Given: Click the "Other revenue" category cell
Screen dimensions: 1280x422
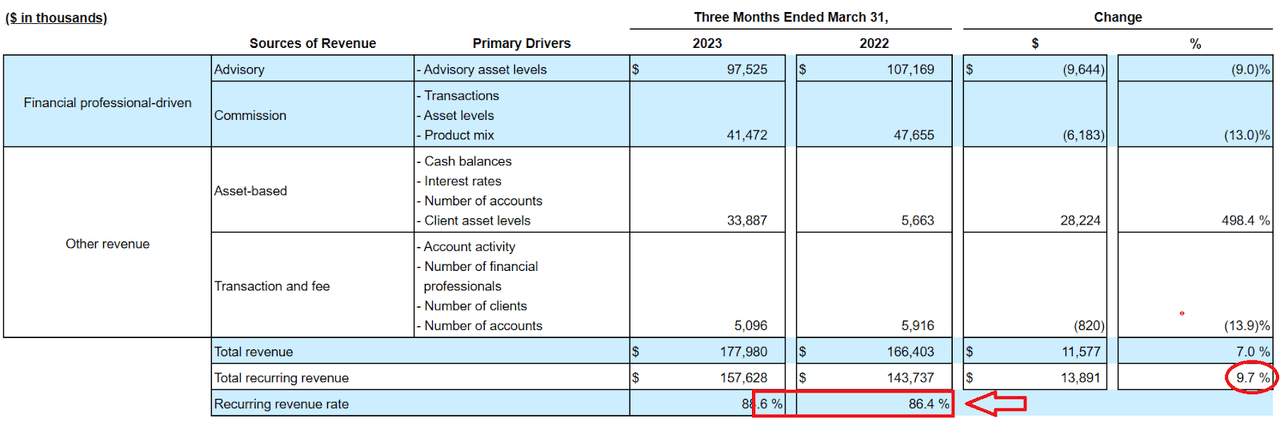Looking at the screenshot, I should pos(107,244).
